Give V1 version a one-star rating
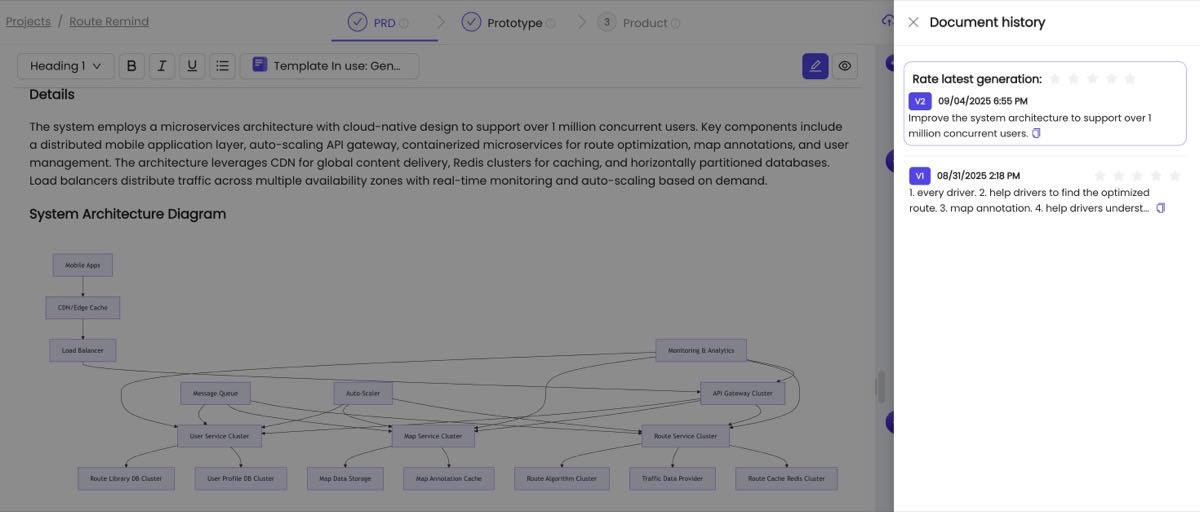 [x=1100, y=176]
